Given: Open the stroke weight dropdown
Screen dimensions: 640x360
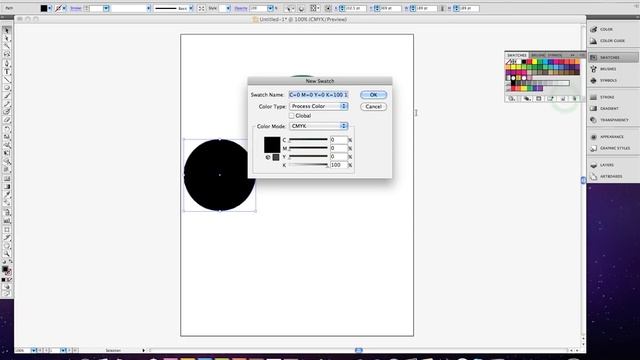Looking at the screenshot, I should point(106,8).
